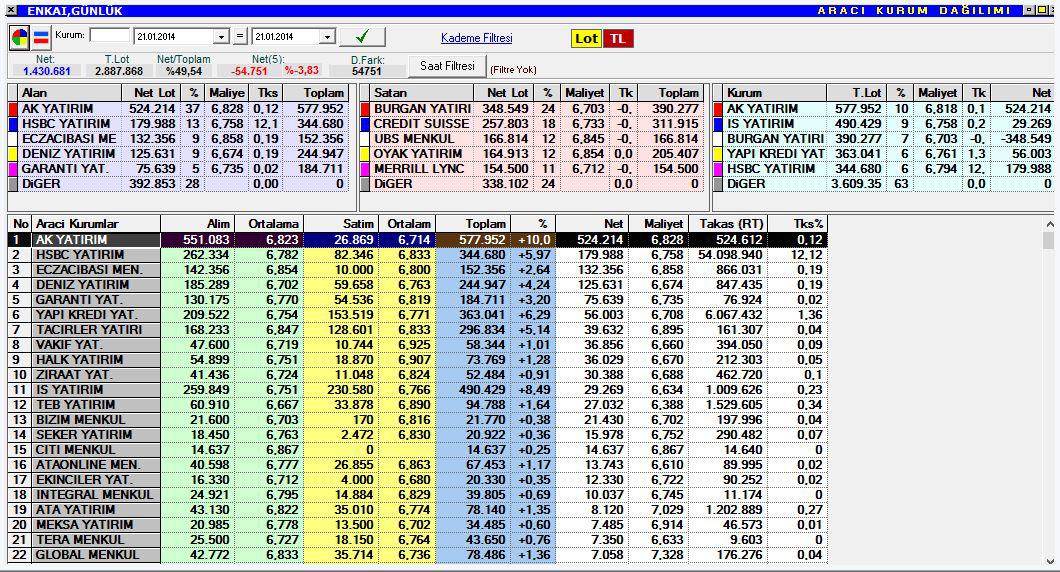Click the Net value 1.430.681
Screen dimensions: 1060x572
(x=47, y=71)
